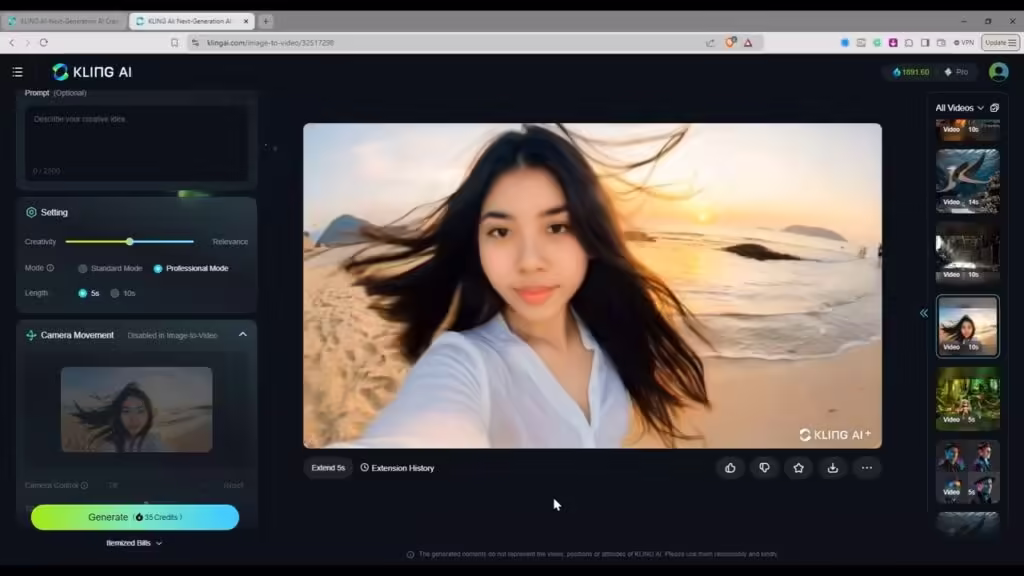Select the beach woman 10s video thumbnail
Screen dimensions: 1024x576
coord(967,326)
